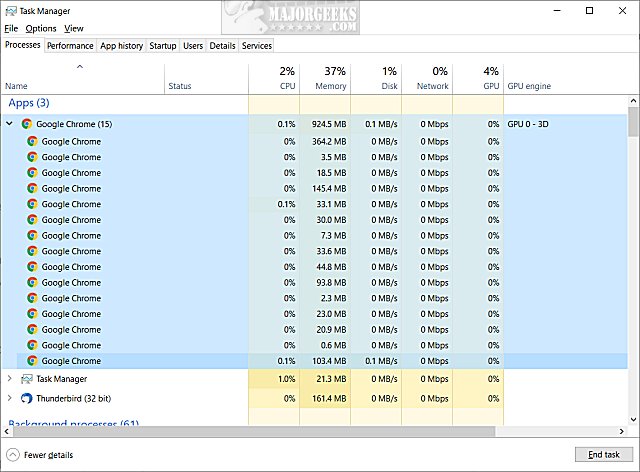Image resolution: width=640 pixels, height=472 pixels.
Task: Select the Thunderbird (32 bit) process name
Action: [x=73, y=398]
